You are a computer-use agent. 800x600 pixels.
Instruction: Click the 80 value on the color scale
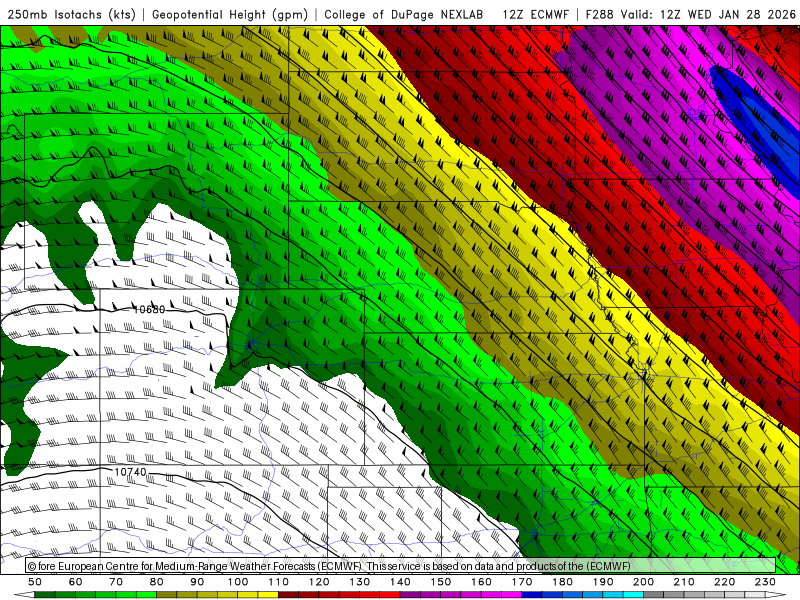tap(157, 582)
